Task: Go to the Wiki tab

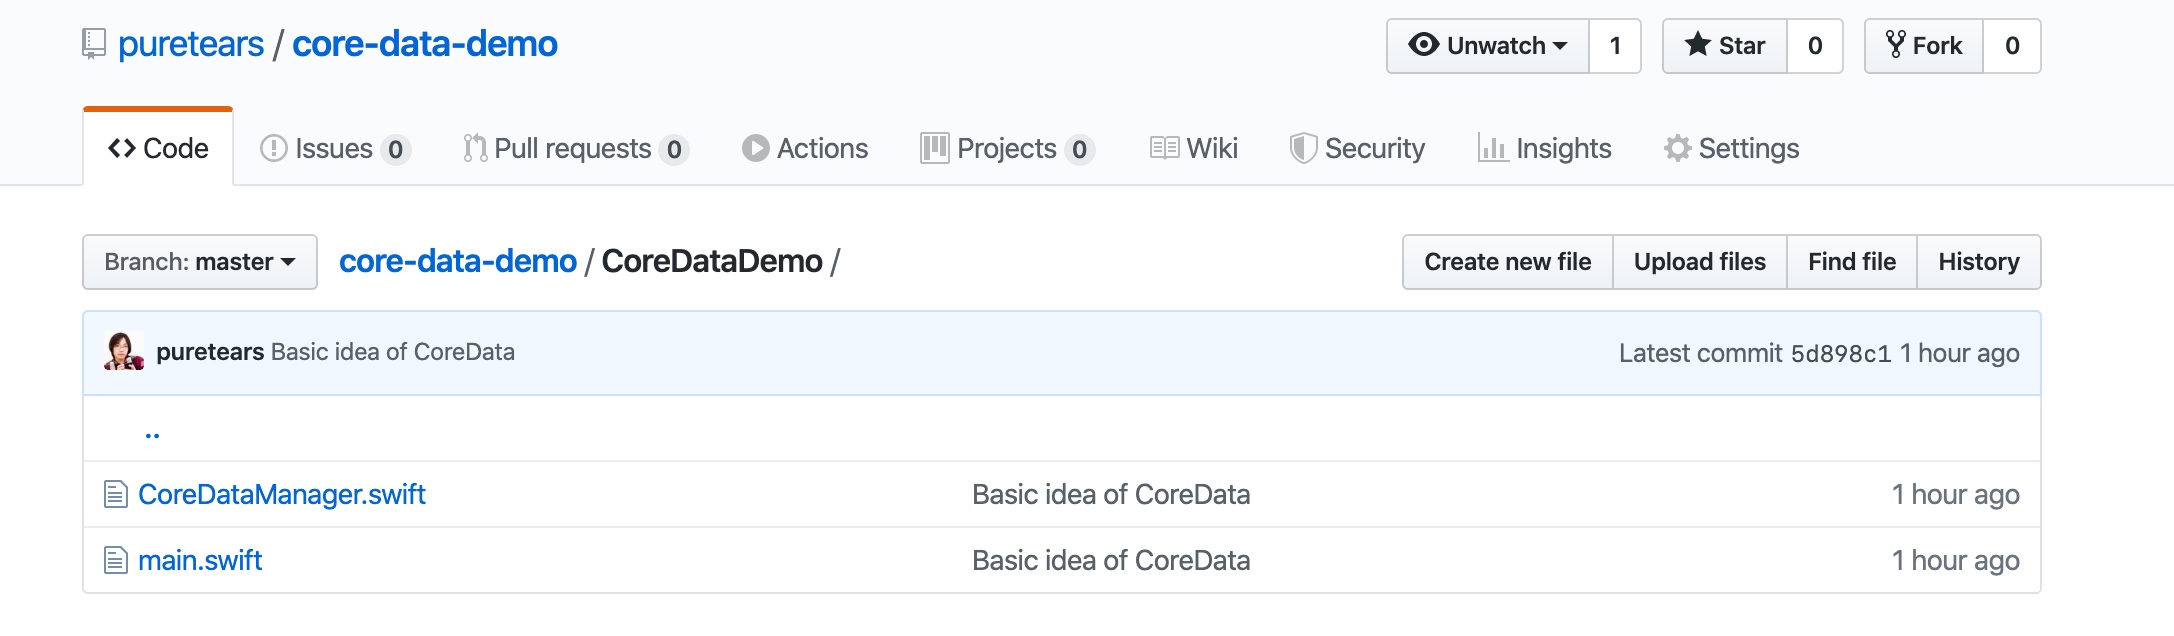Action: (x=1193, y=148)
